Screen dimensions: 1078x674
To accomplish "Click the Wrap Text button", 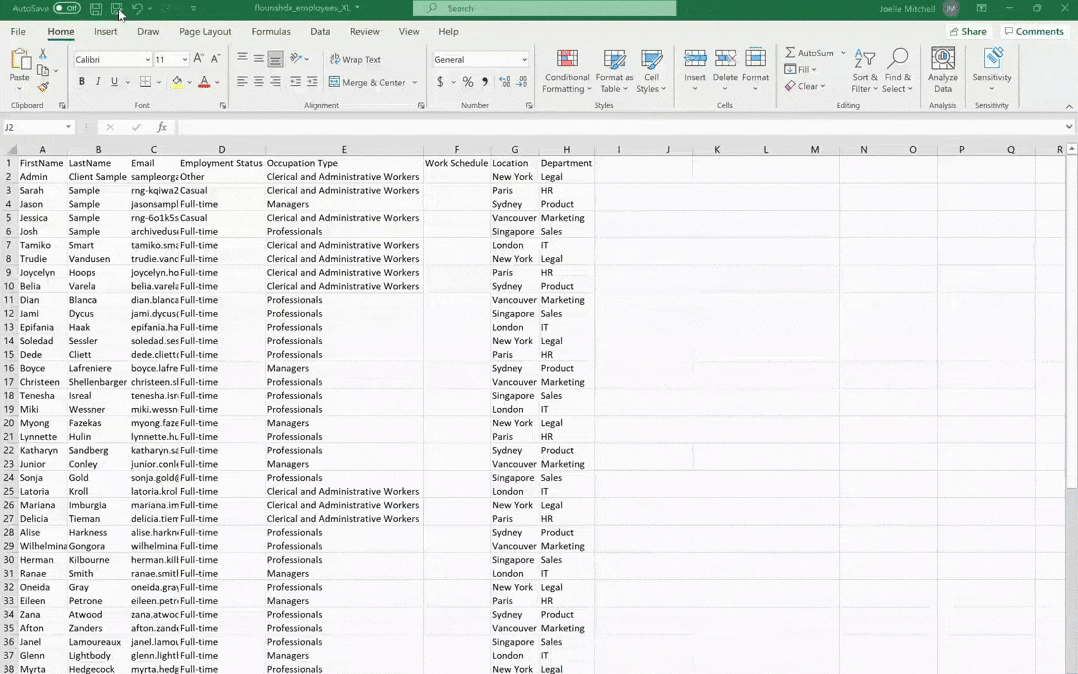I will pos(355,60).
